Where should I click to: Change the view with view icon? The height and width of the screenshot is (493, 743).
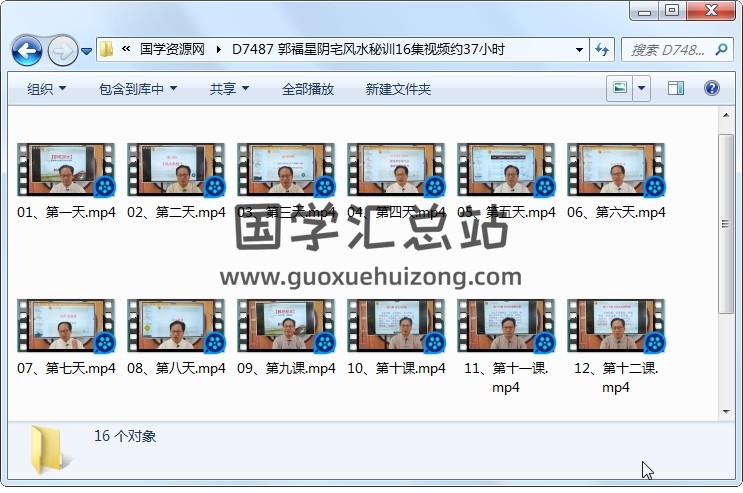pyautogui.click(x=619, y=88)
